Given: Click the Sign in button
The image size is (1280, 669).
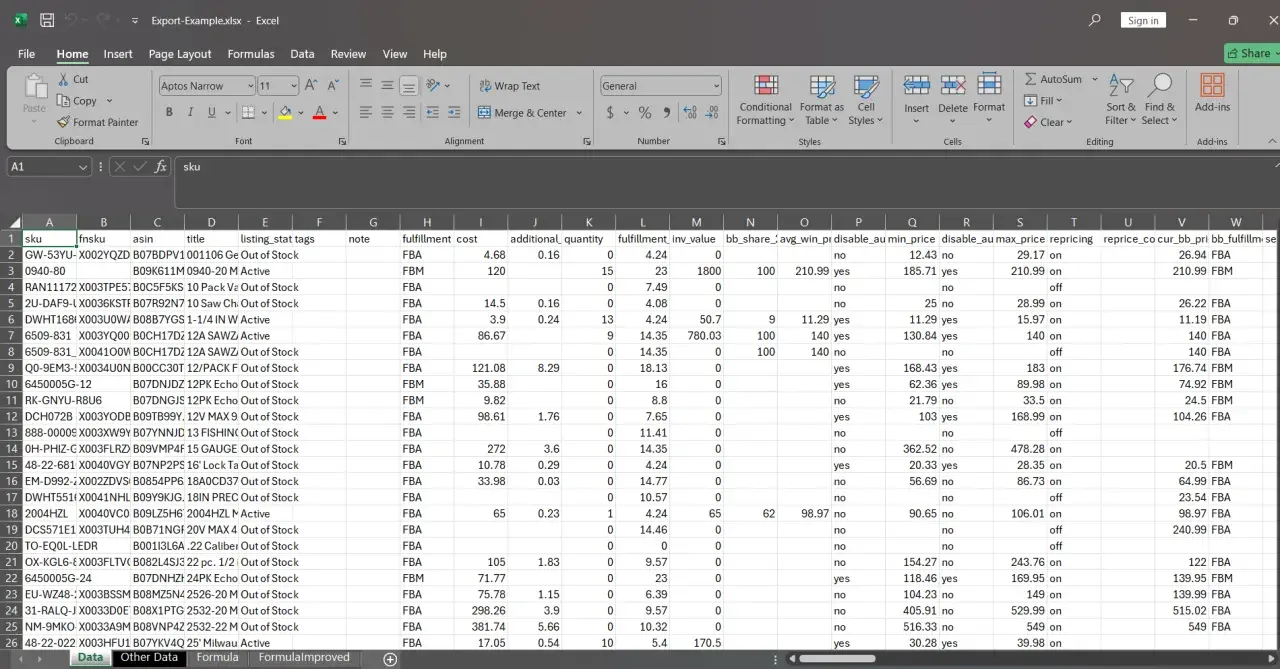Looking at the screenshot, I should coord(1143,20).
